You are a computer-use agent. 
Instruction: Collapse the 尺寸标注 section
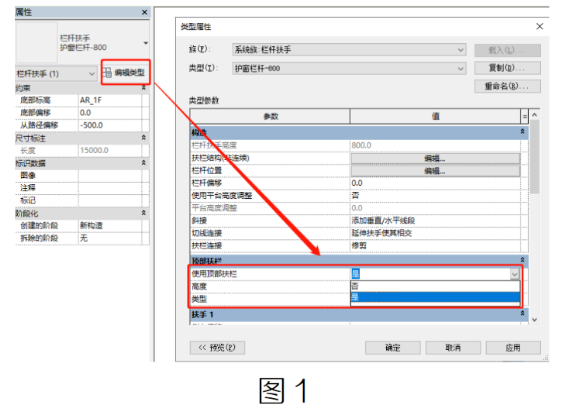click(x=144, y=138)
